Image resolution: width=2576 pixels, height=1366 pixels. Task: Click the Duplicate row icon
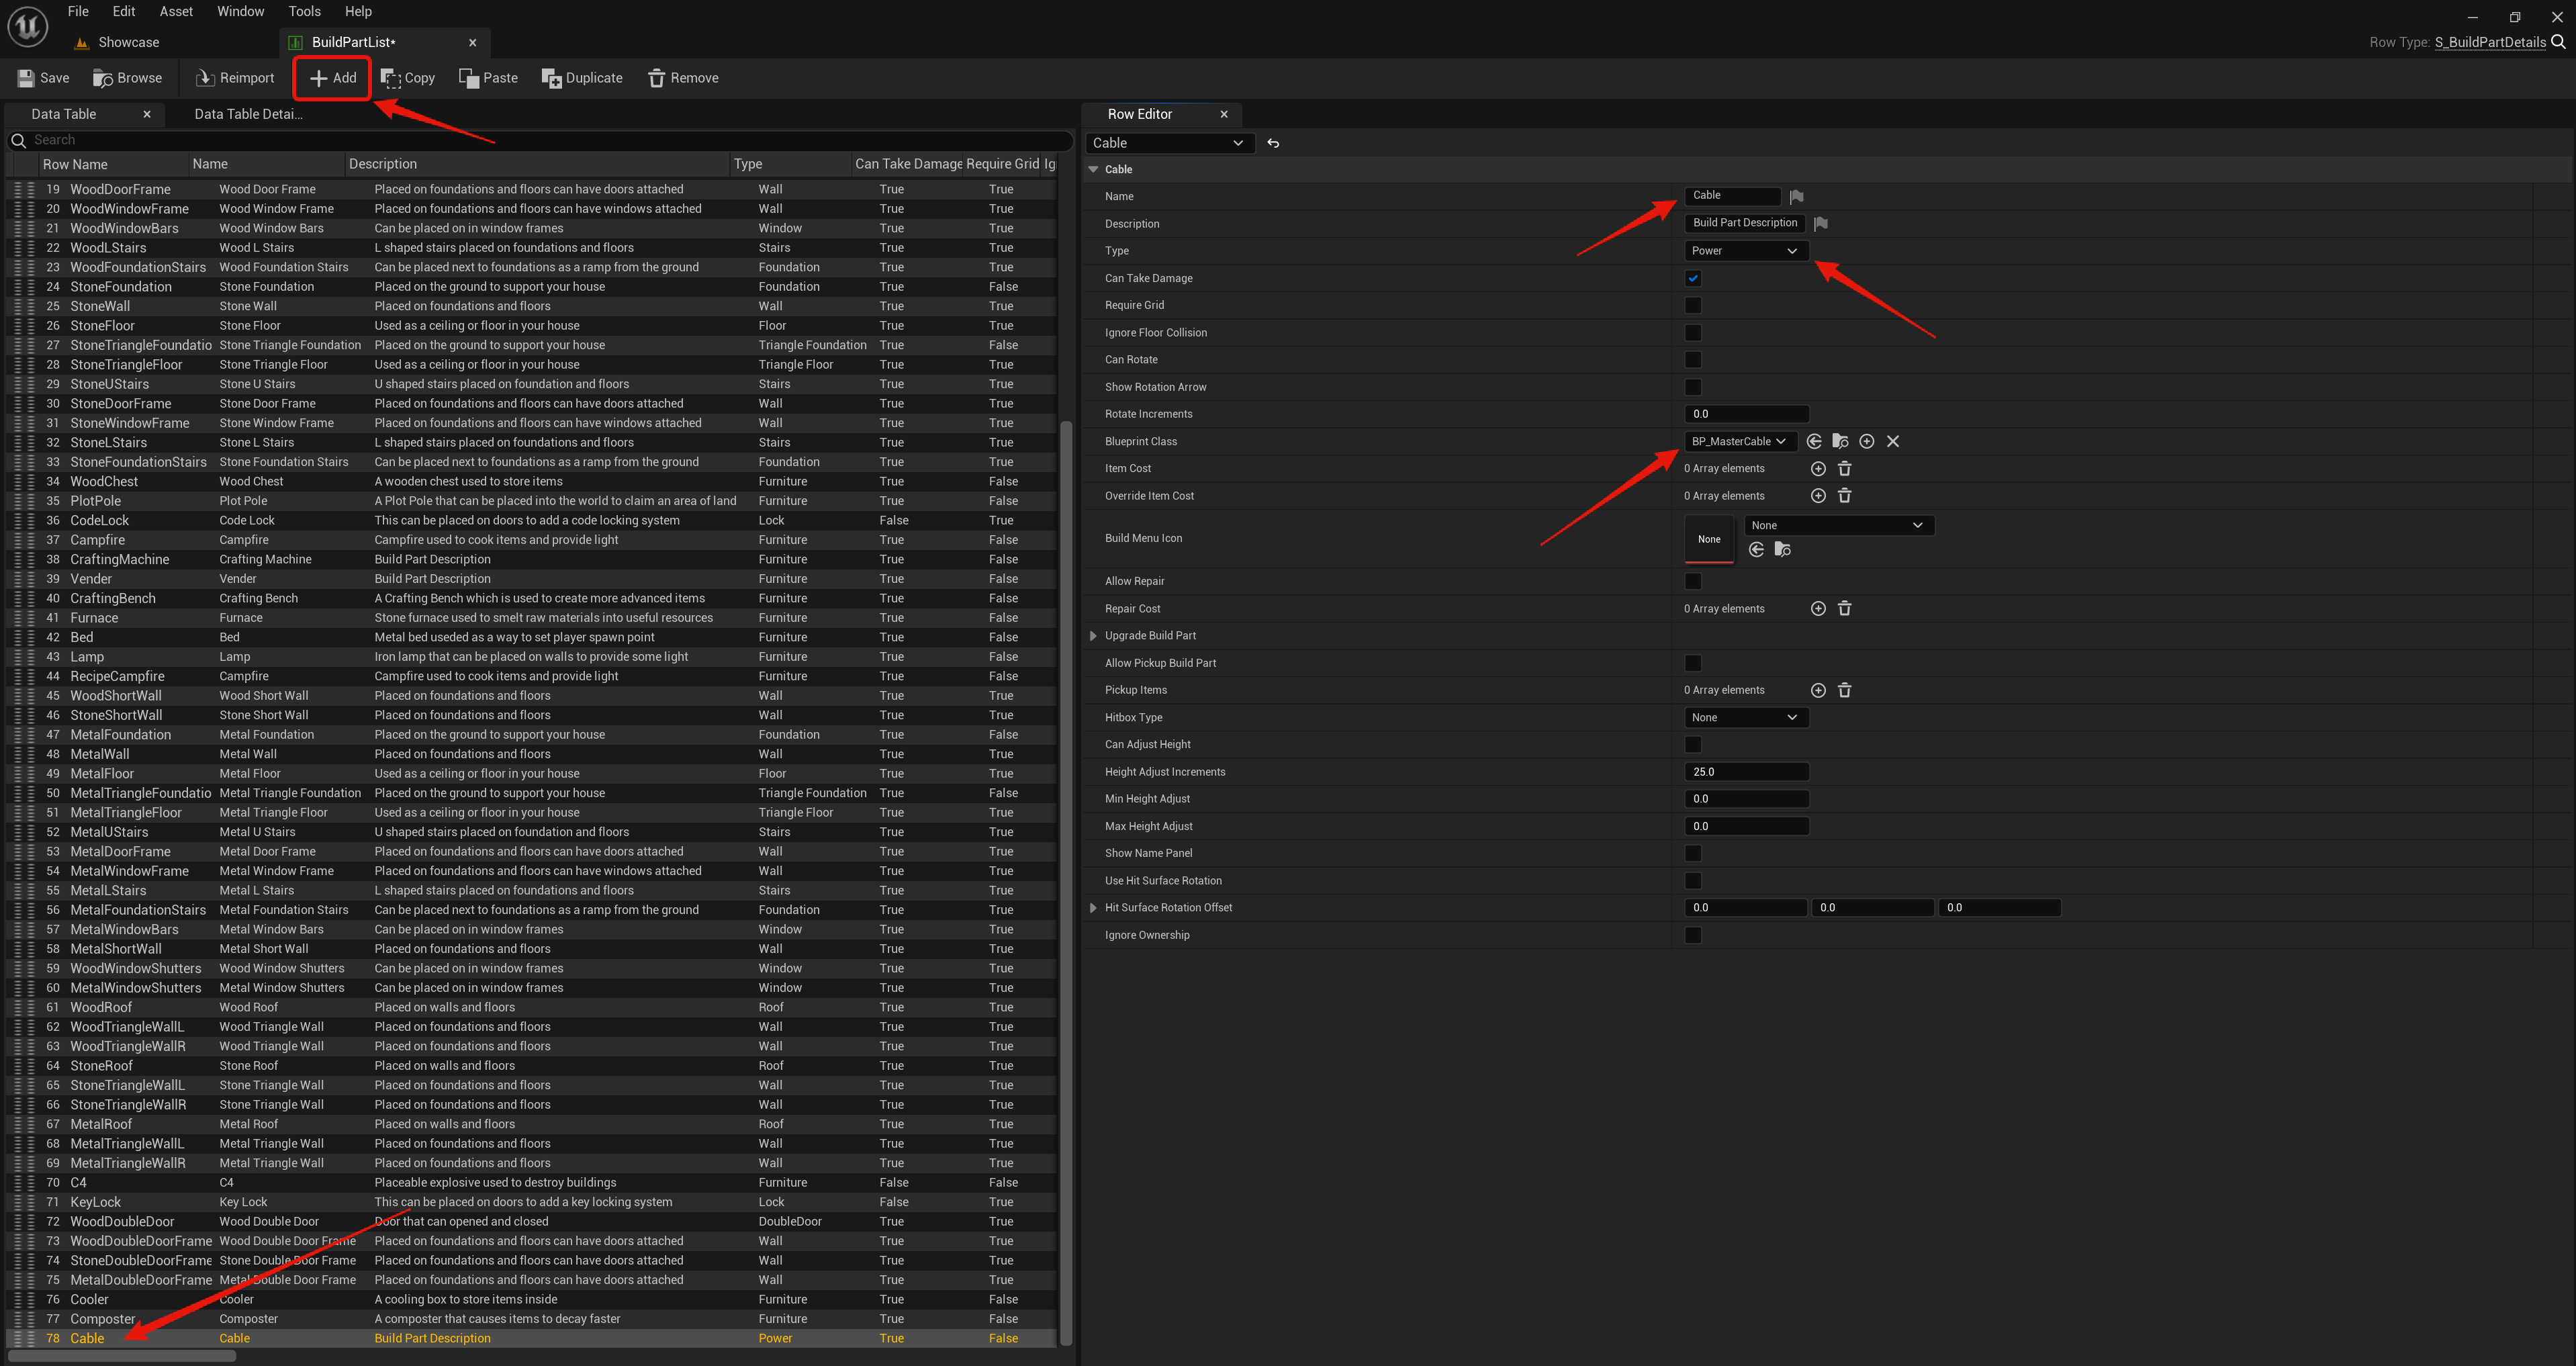pyautogui.click(x=551, y=78)
